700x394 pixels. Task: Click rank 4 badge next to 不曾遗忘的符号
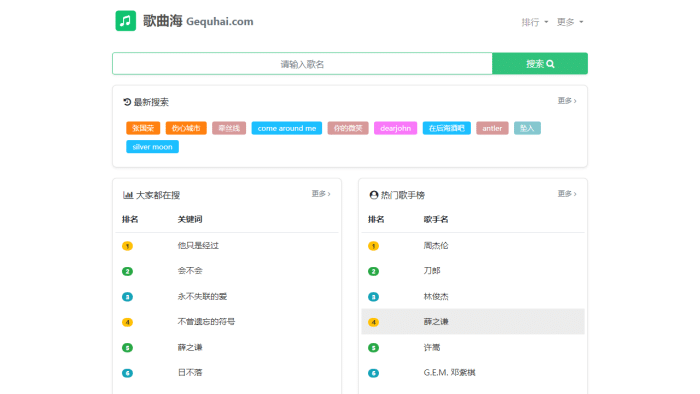(x=127, y=322)
